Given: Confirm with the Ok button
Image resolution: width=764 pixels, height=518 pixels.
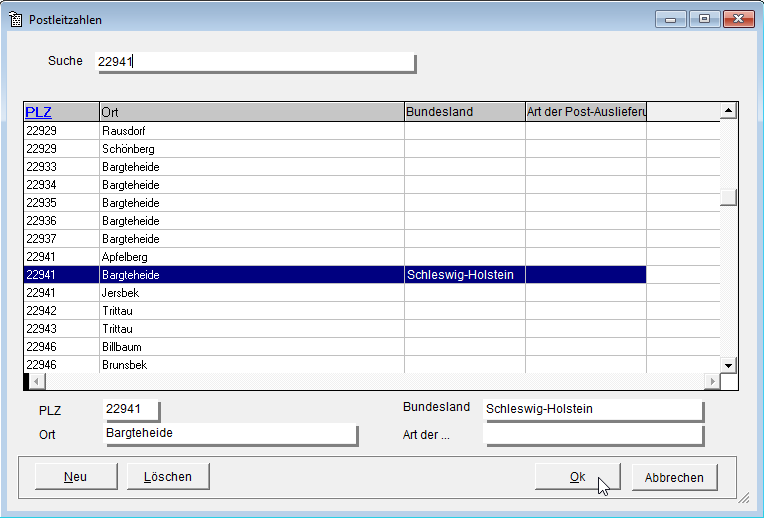Looking at the screenshot, I should pyautogui.click(x=577, y=477).
